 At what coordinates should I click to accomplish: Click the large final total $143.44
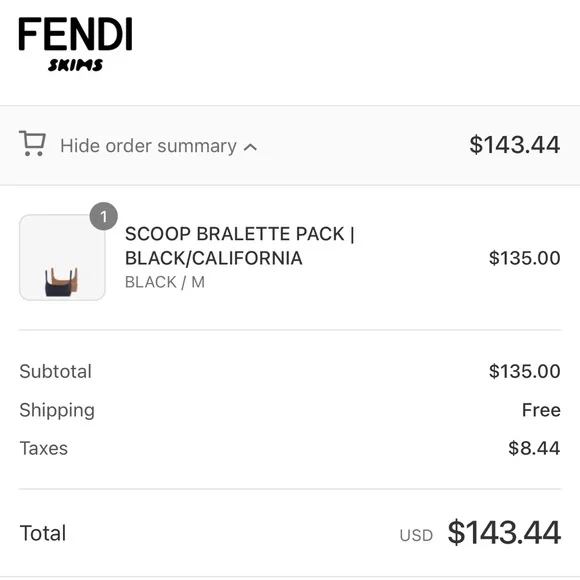504,533
